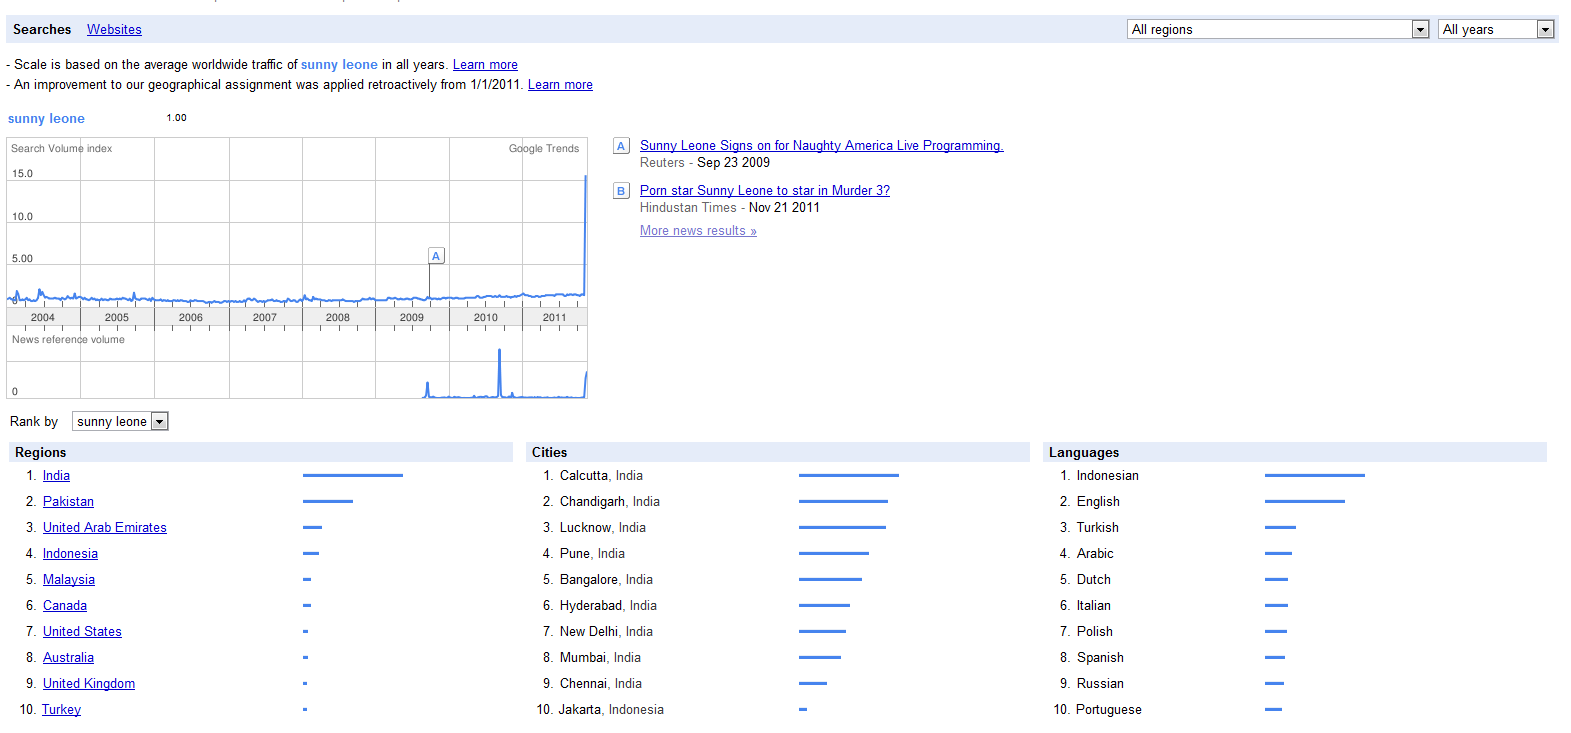Viewport: 1571px width, 733px height.
Task: Click the A news flag beside the Reuters headline
Action: tap(621, 146)
